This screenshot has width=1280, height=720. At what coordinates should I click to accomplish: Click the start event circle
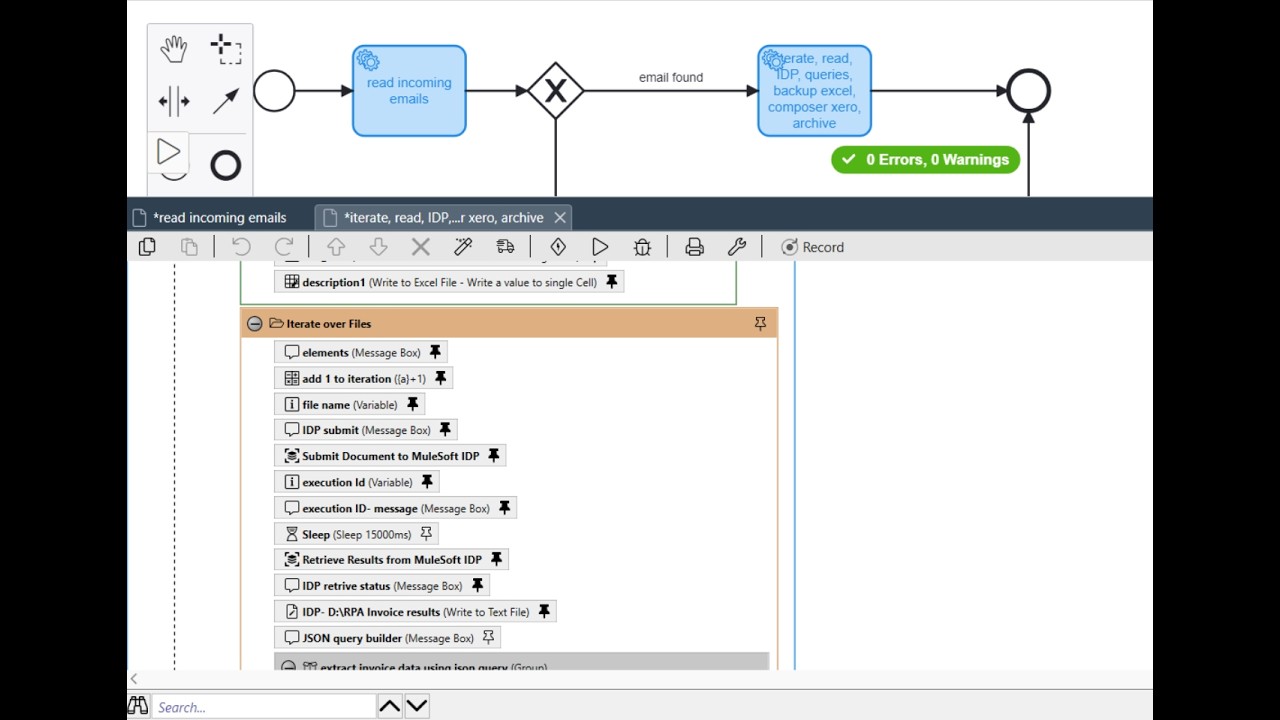coord(274,91)
